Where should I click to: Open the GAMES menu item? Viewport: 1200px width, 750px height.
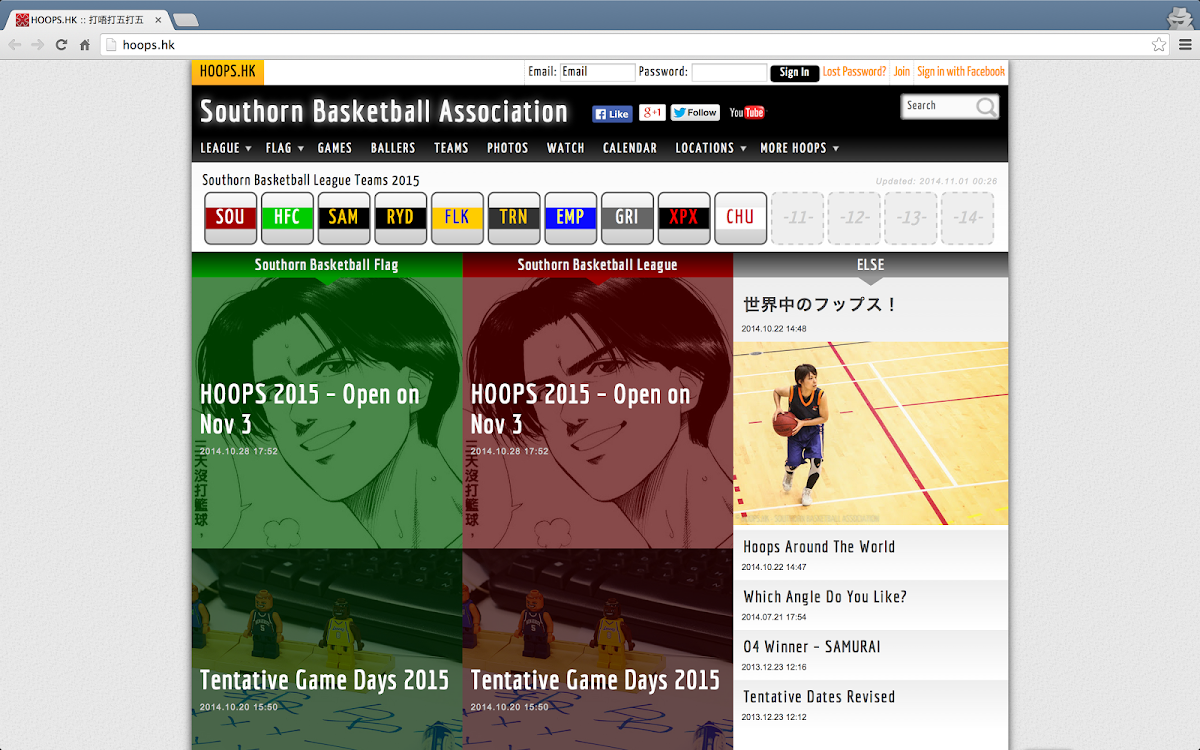click(x=335, y=148)
